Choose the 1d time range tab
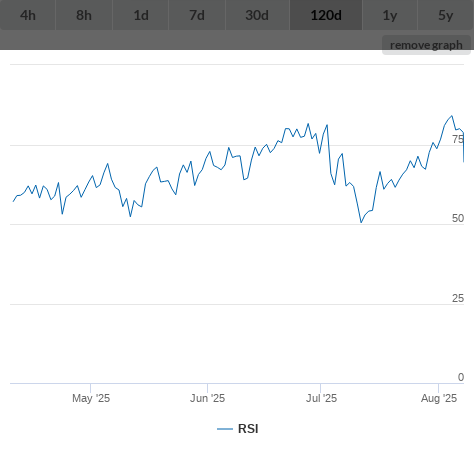Viewport: 474px width, 455px height. [x=141, y=15]
